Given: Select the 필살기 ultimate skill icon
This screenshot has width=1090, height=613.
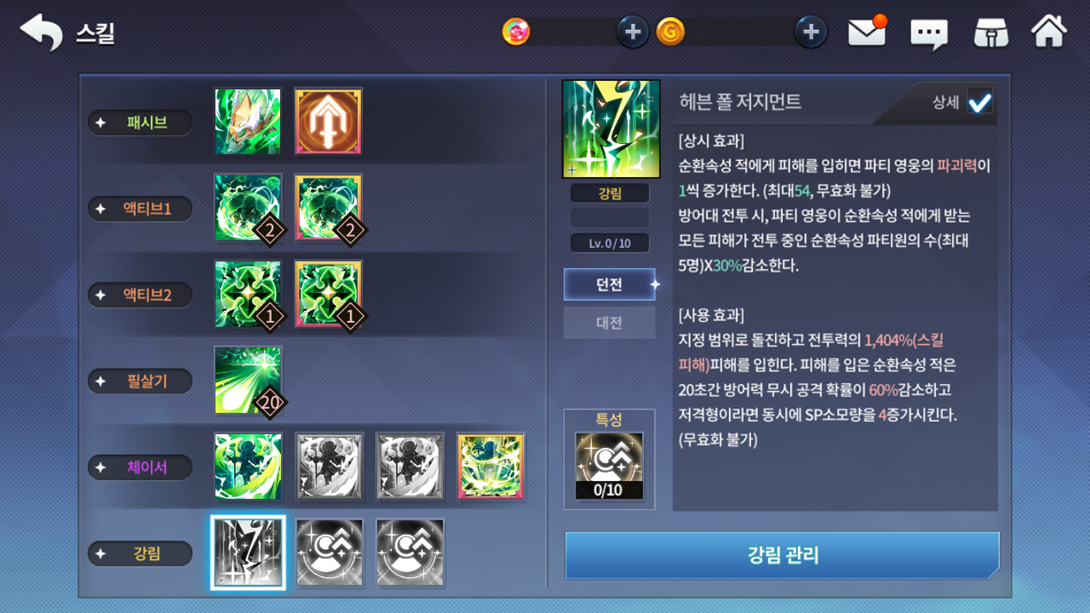Looking at the screenshot, I should 248,380.
